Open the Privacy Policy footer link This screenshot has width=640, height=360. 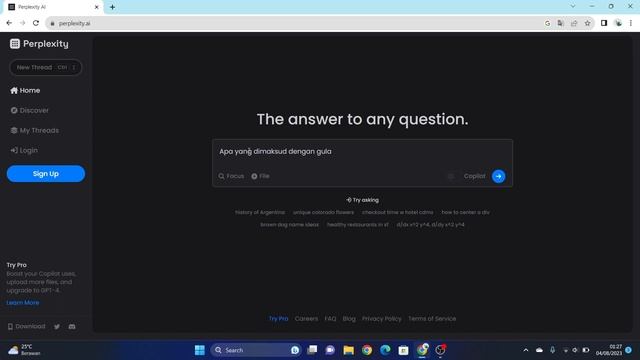tap(382, 318)
